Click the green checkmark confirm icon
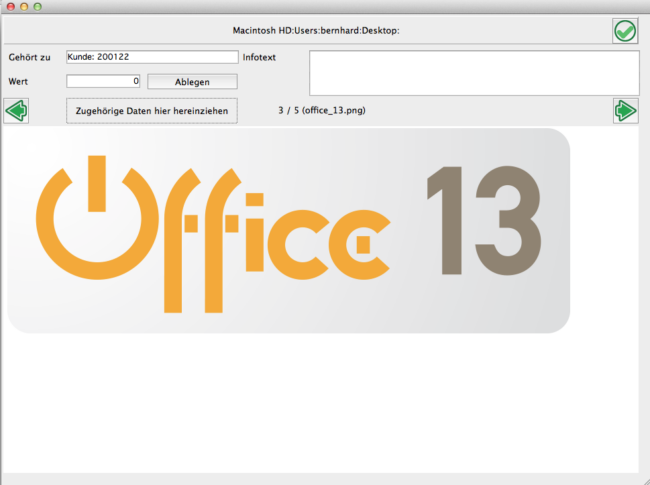The image size is (650, 485). (x=625, y=31)
